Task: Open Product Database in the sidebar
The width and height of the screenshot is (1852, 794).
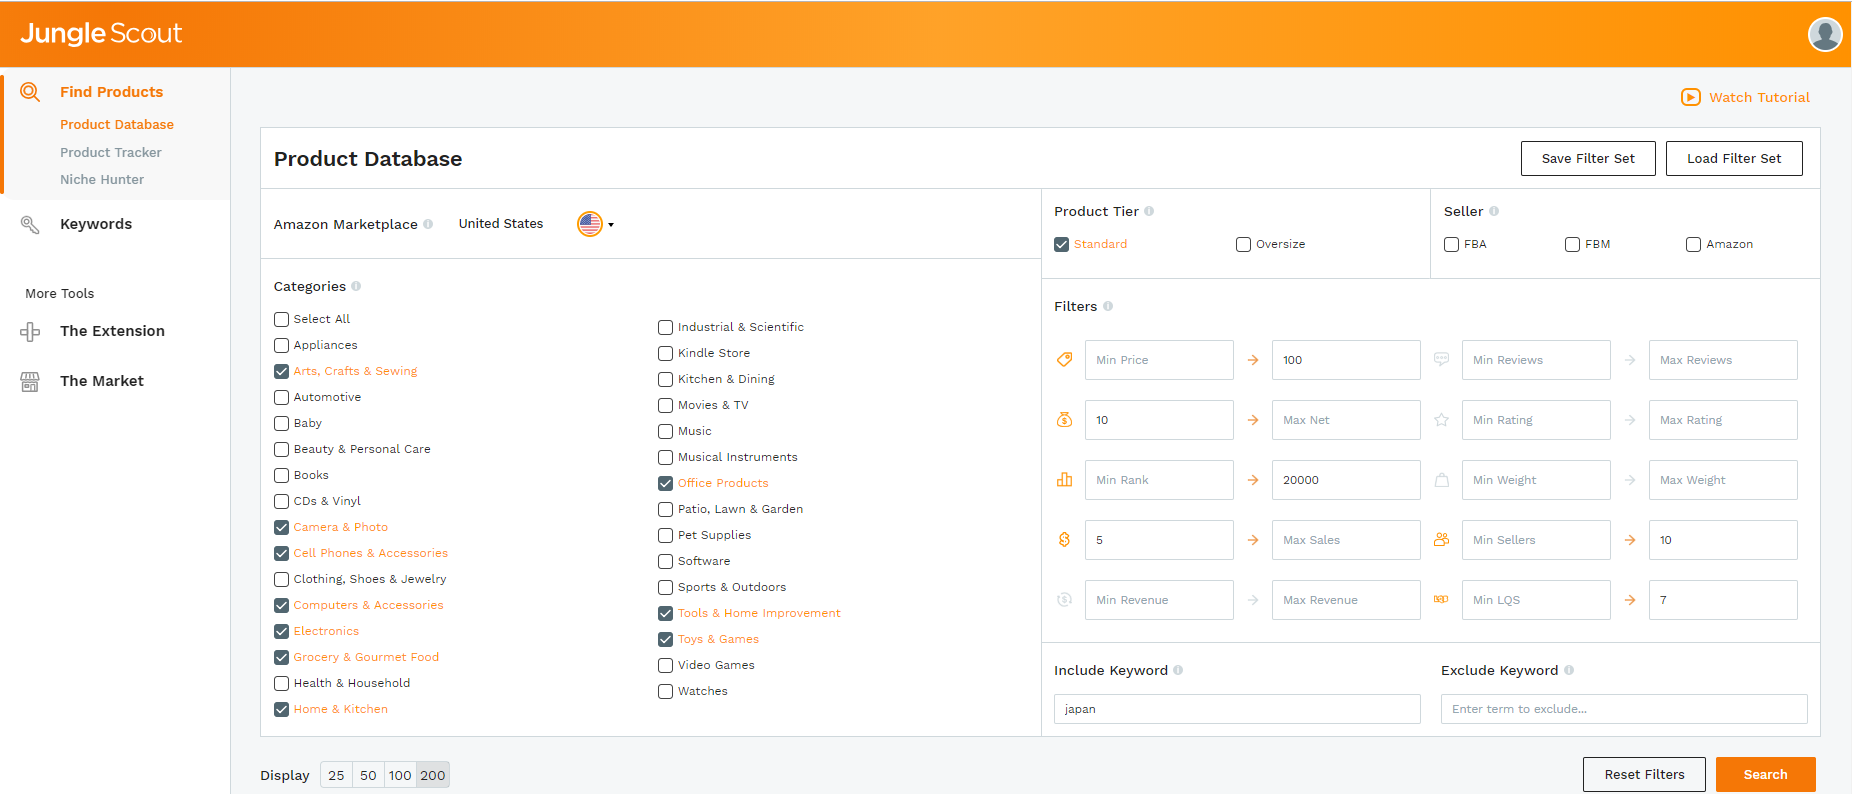Action: tap(117, 124)
